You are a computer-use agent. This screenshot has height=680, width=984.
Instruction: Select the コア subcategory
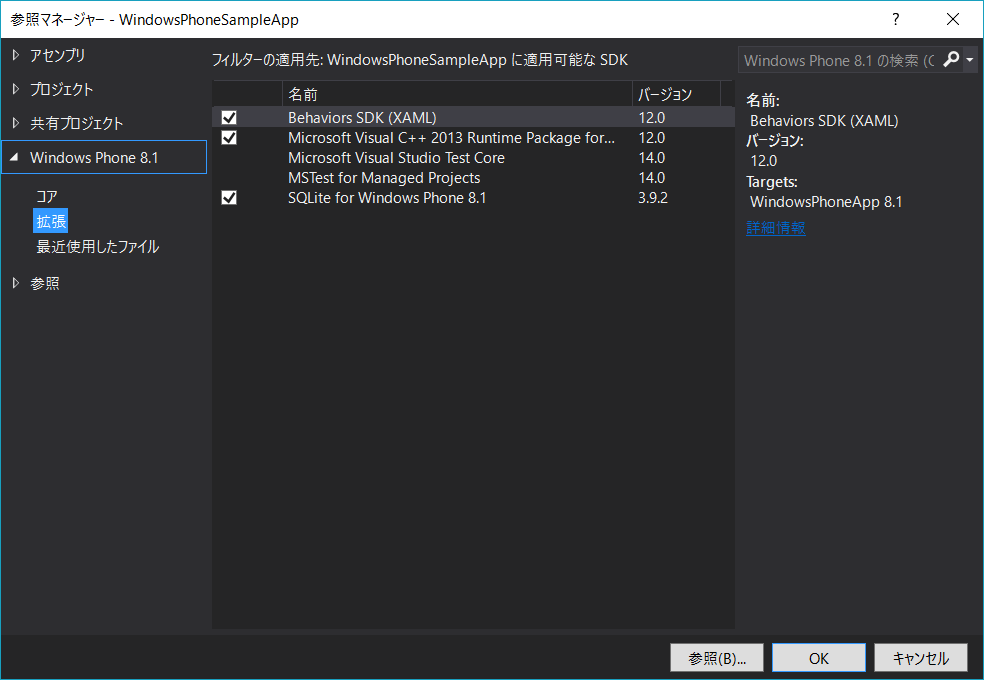click(x=46, y=196)
